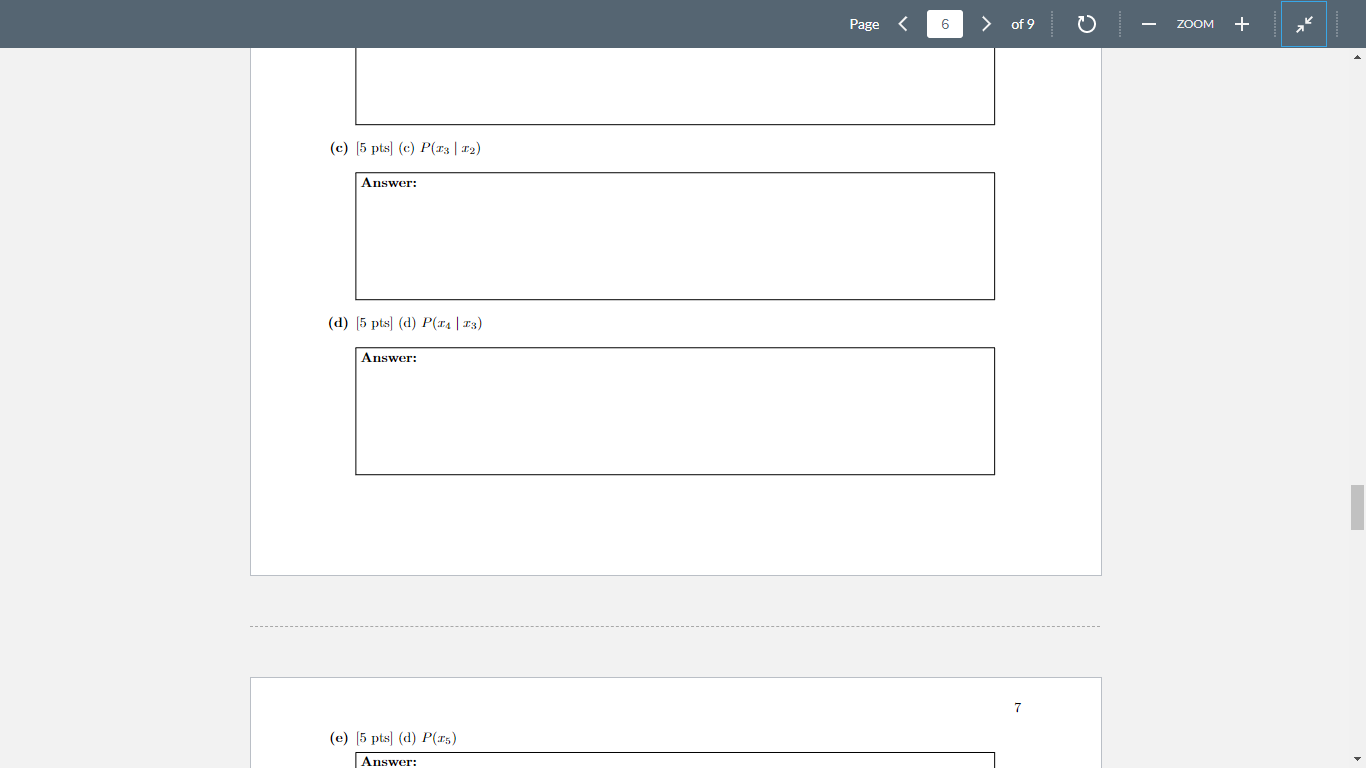This screenshot has width=1366, height=768.
Task: Click the answer box for question (d)
Action: 675,411
